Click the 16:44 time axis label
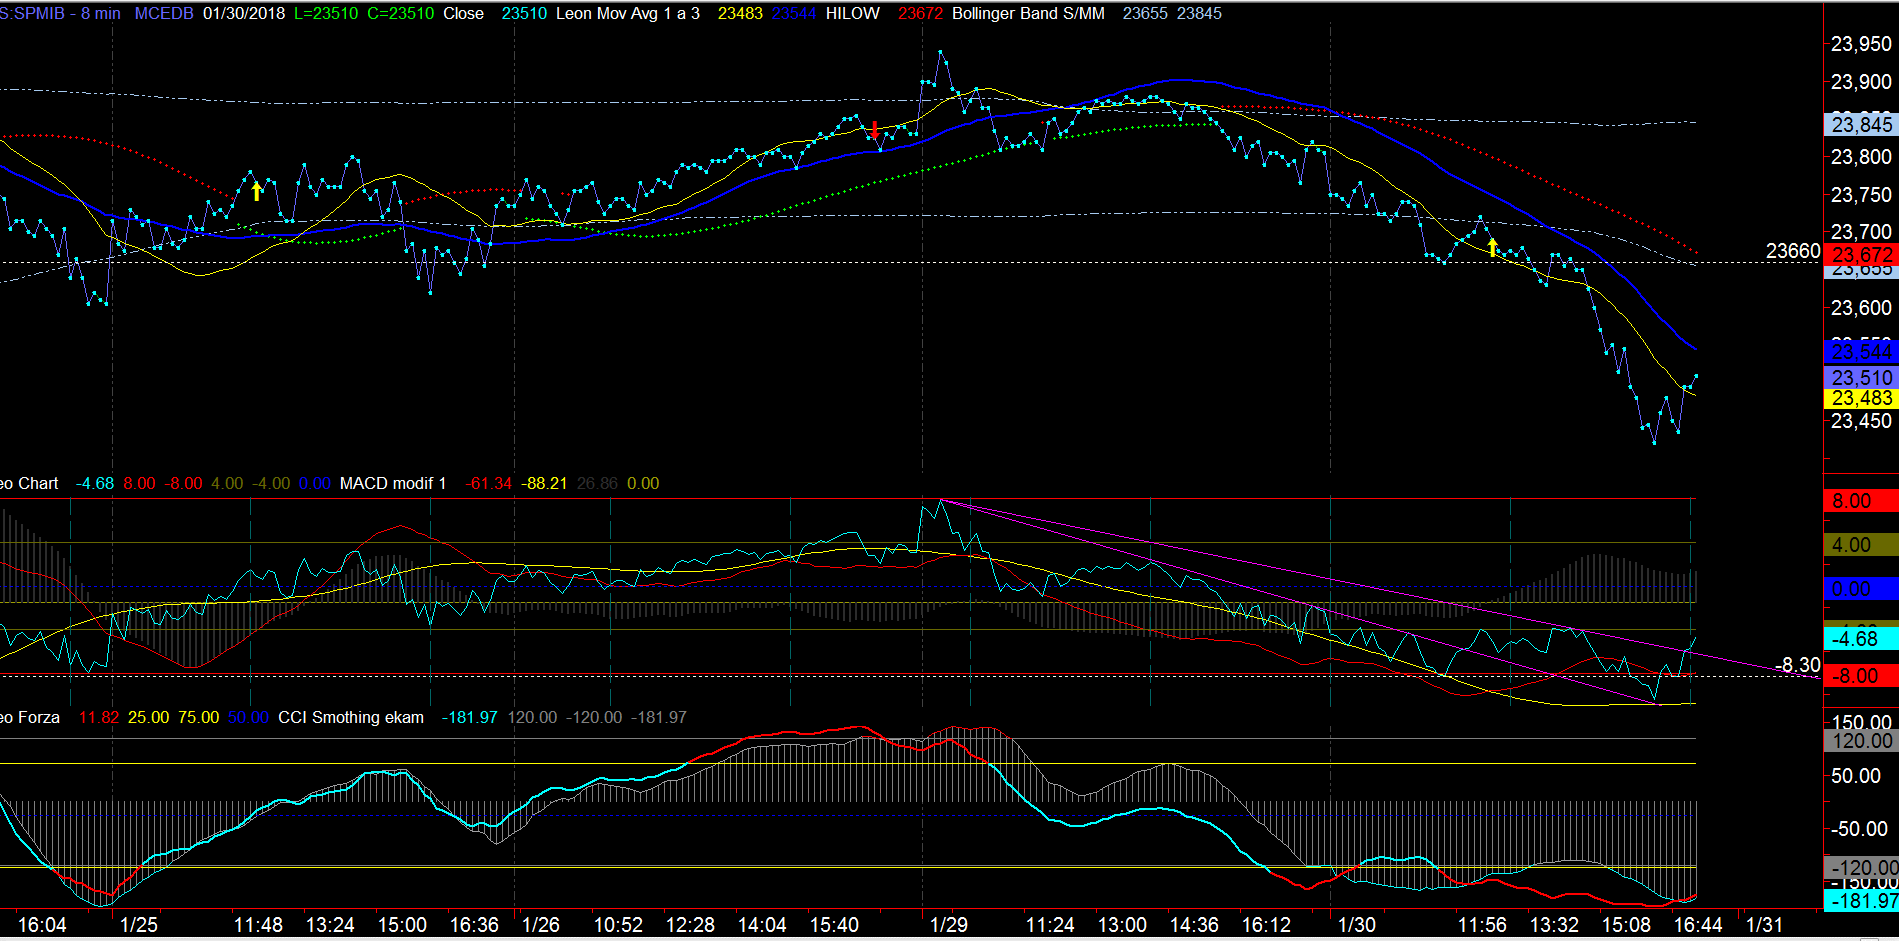 (1698, 925)
